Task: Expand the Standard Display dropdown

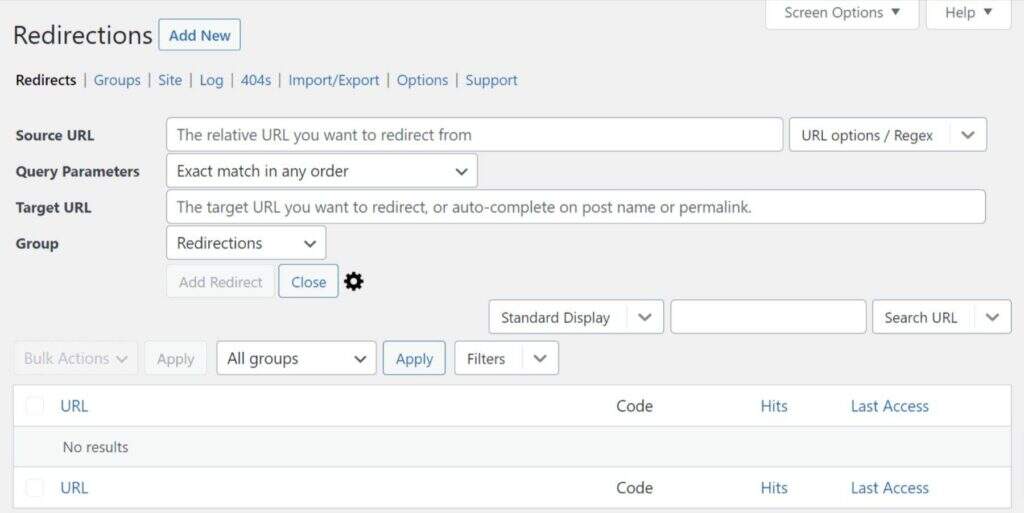Action: coord(644,318)
